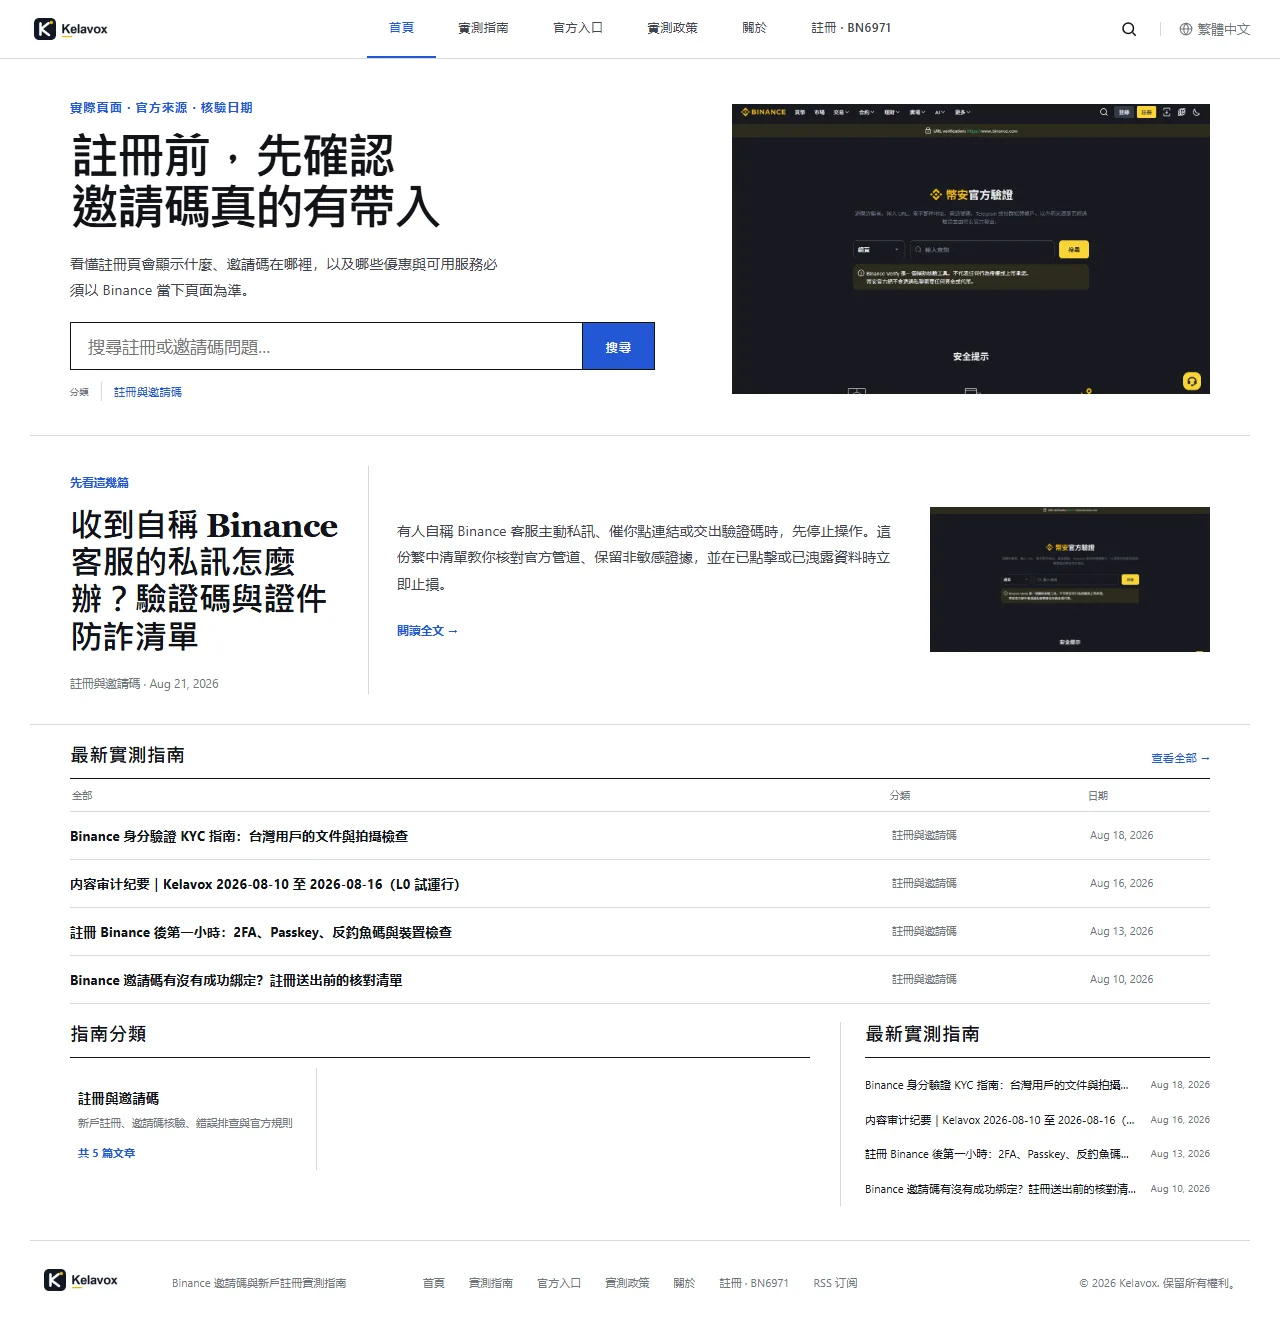
Task: Click the footer 實測指南 link
Action: click(x=490, y=1283)
